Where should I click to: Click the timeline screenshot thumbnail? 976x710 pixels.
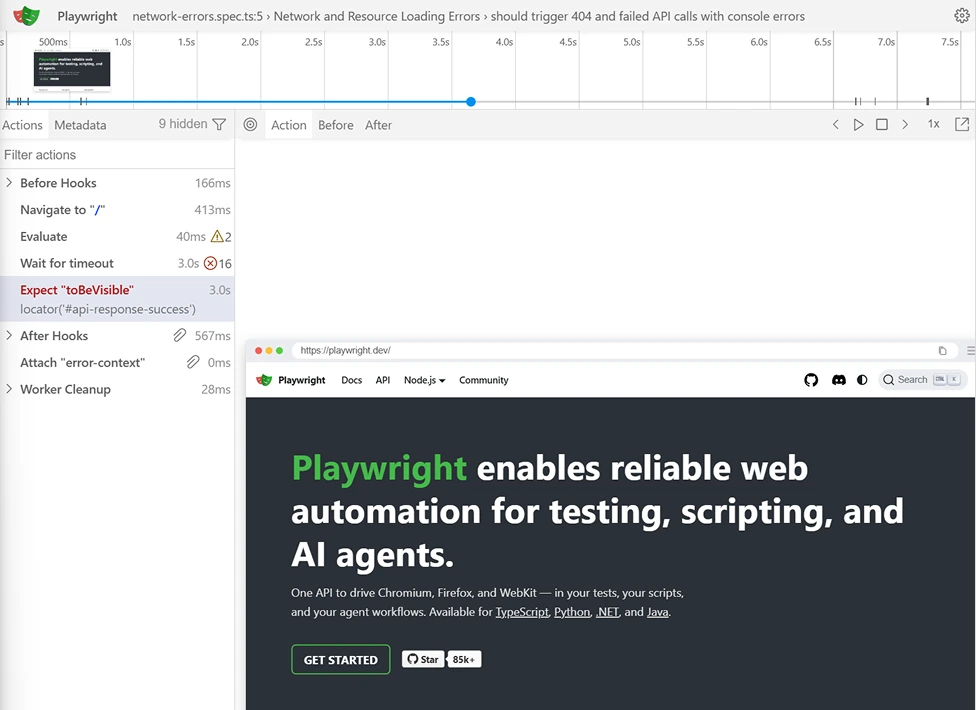click(x=72, y=70)
